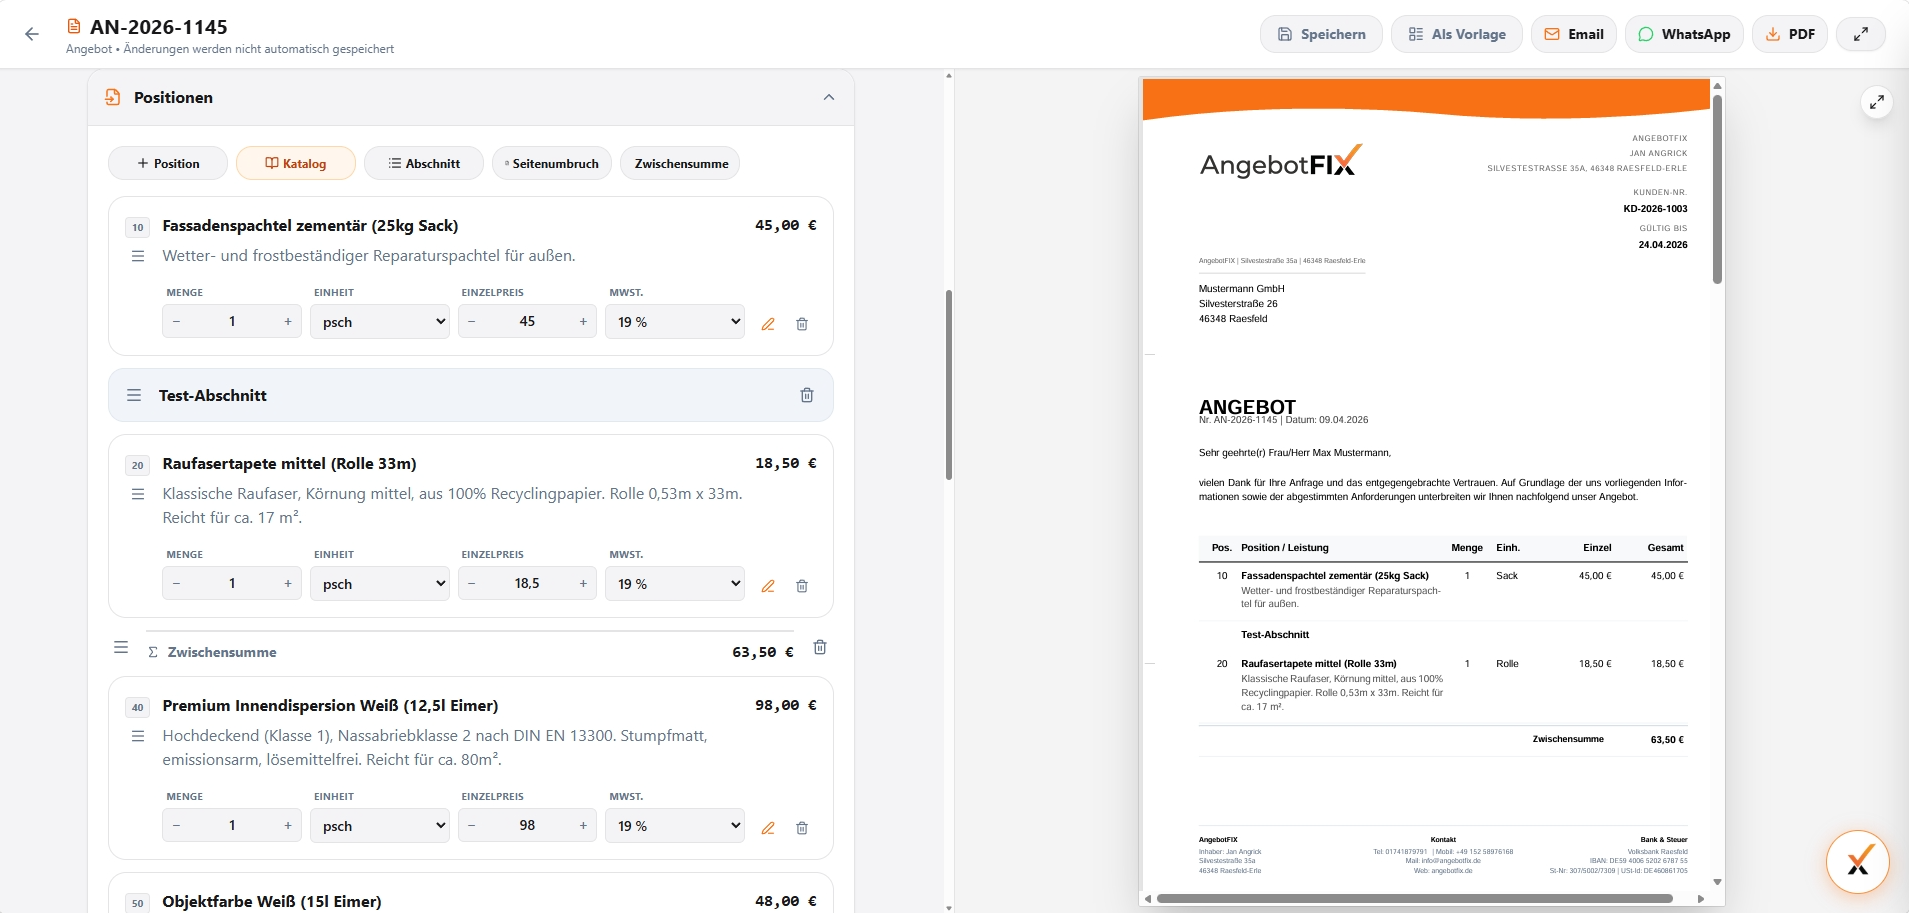Decrease Einzelpreis of Premium Innendispersion position
Image resolution: width=1909 pixels, height=913 pixels.
472,826
